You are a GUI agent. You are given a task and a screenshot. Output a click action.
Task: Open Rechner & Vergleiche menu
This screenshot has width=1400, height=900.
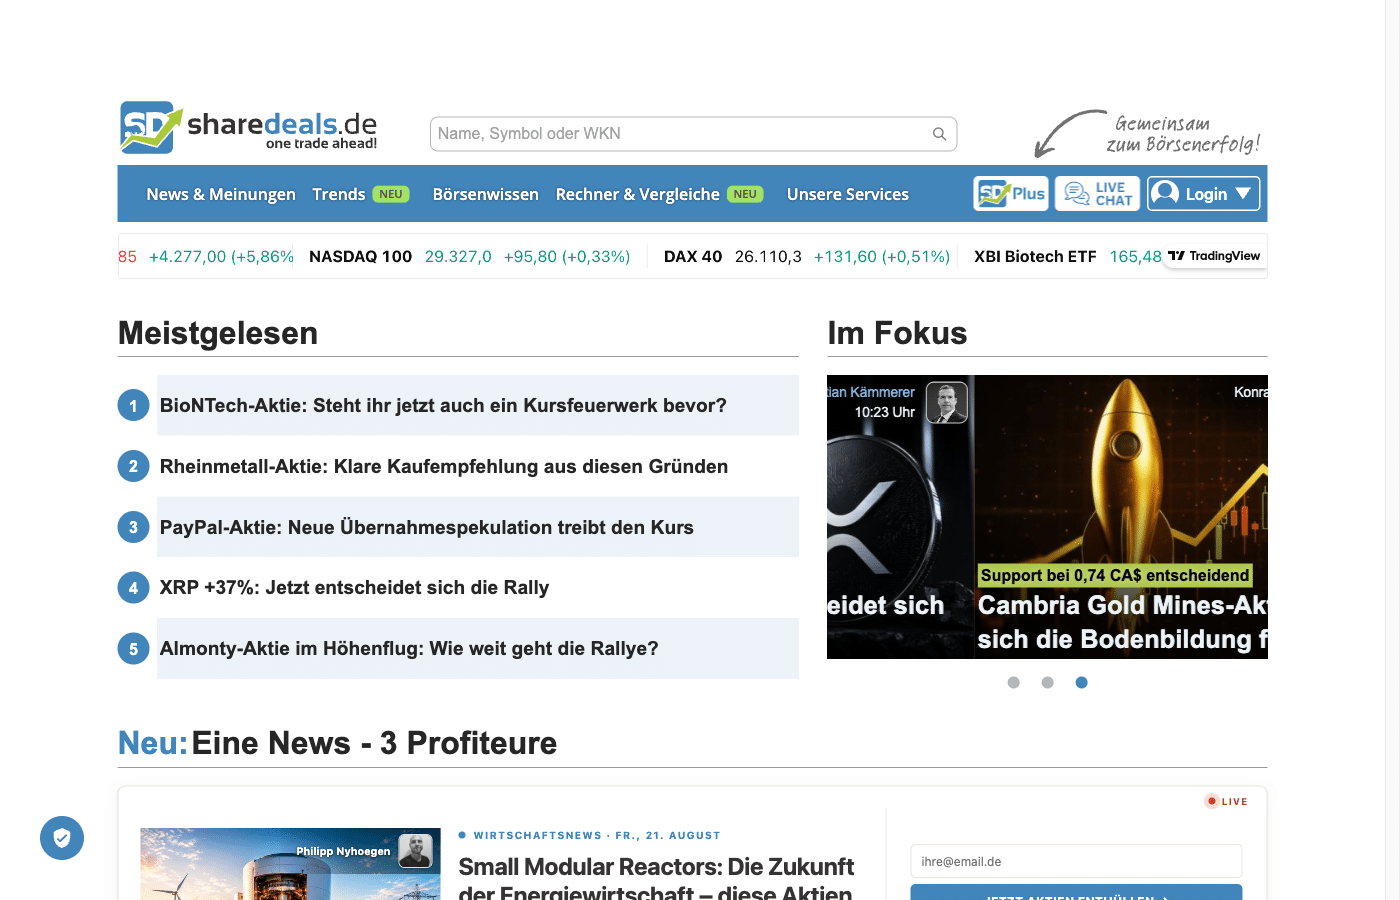tap(638, 194)
